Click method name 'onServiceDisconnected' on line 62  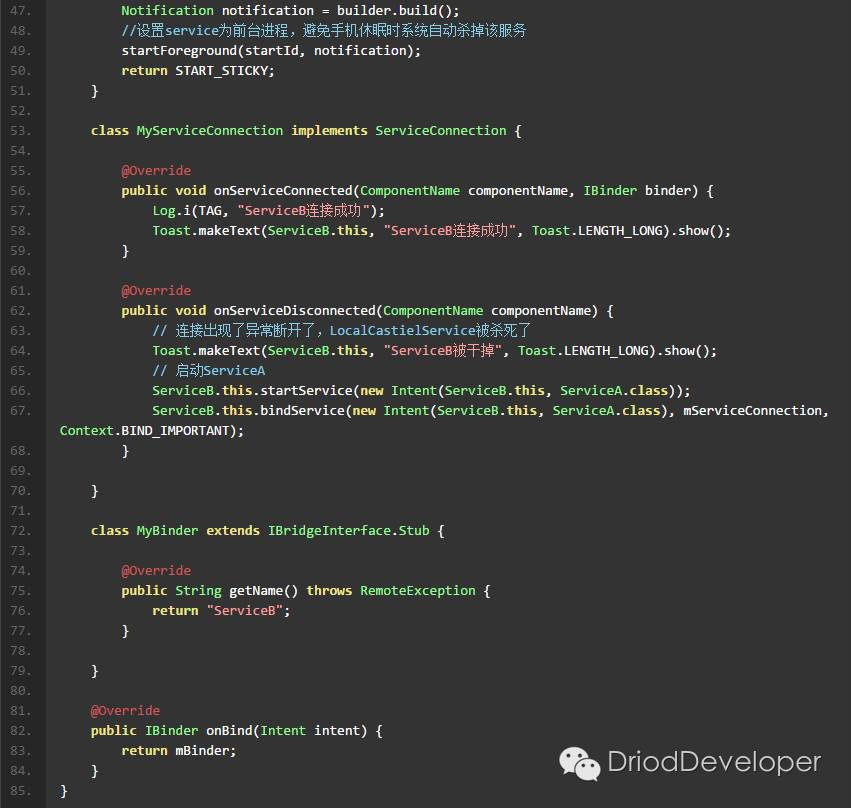point(295,311)
